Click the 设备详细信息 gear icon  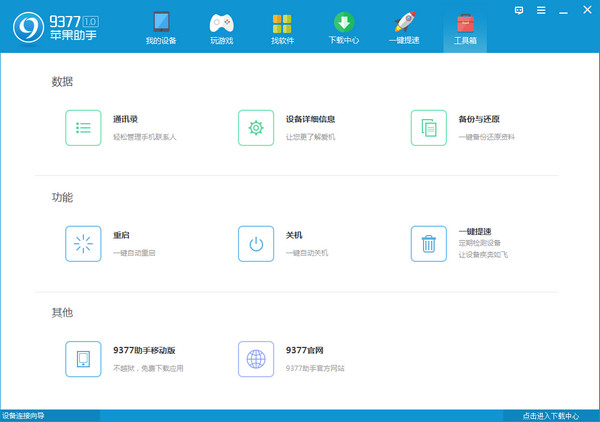pyautogui.click(x=256, y=128)
